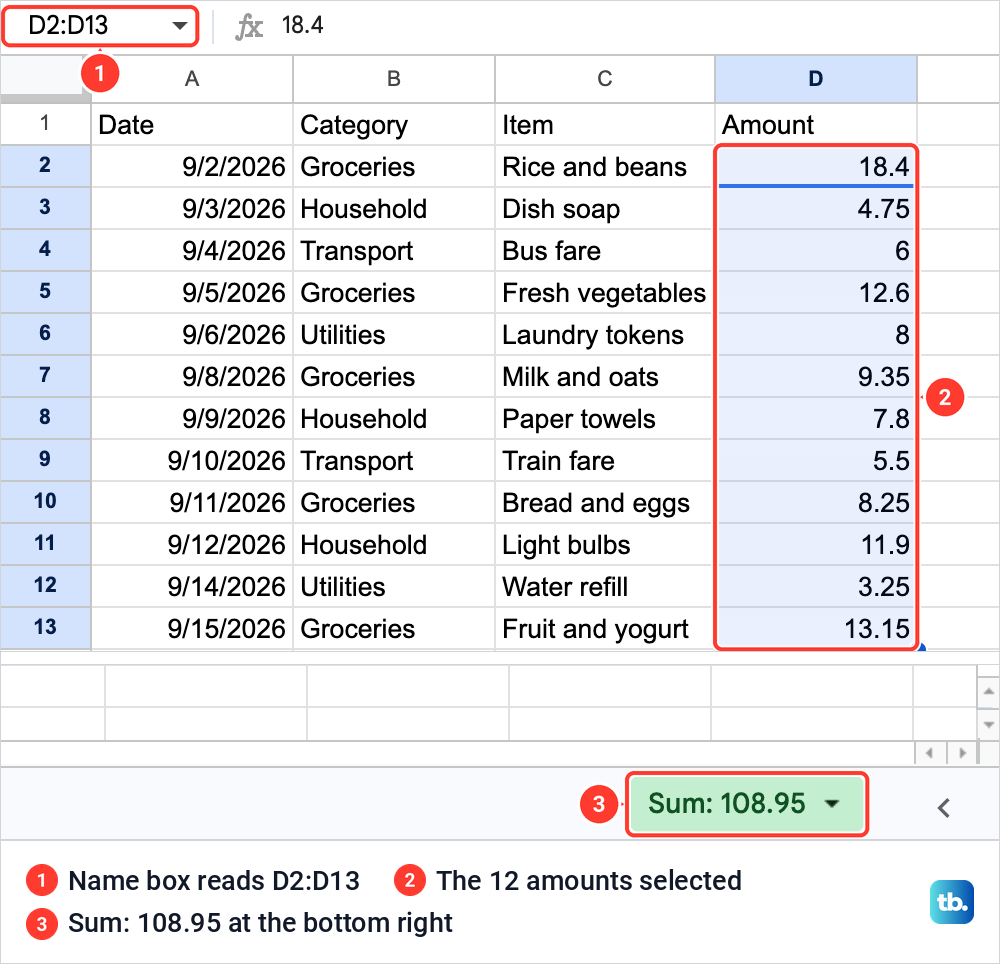Select row 10 header
The image size is (1000, 964).
45,502
